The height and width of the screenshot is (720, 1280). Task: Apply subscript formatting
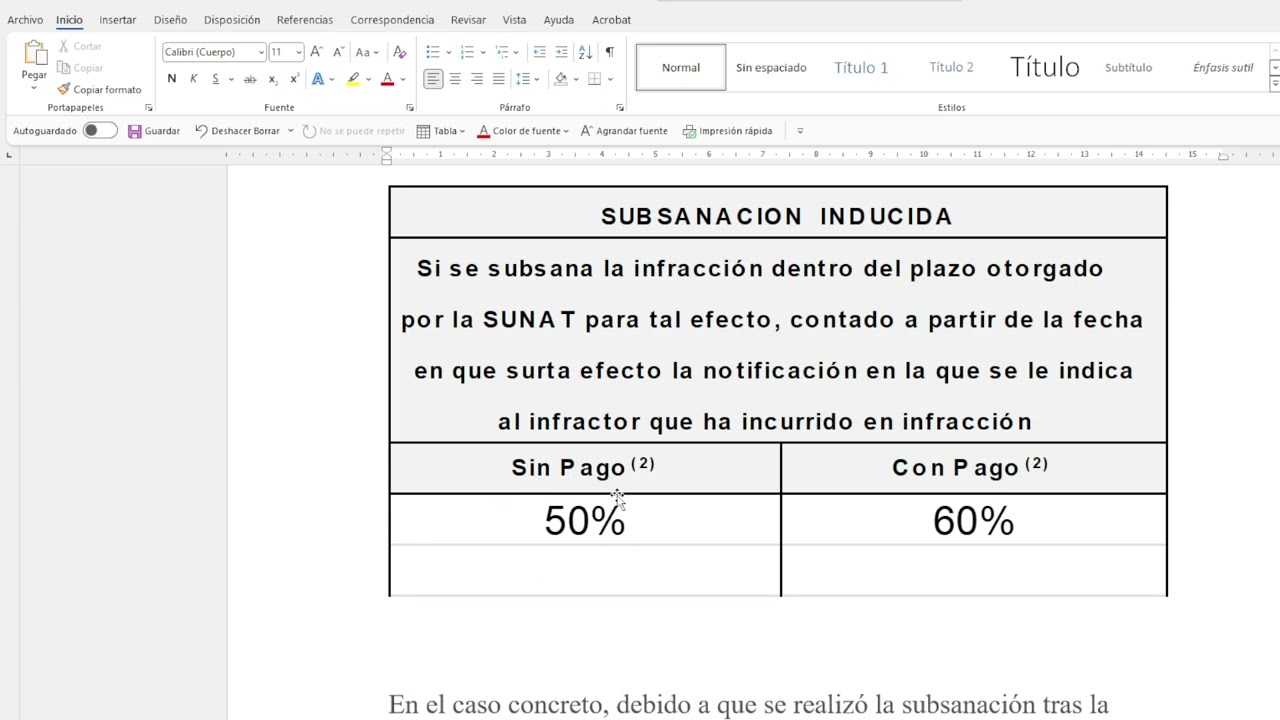(274, 79)
